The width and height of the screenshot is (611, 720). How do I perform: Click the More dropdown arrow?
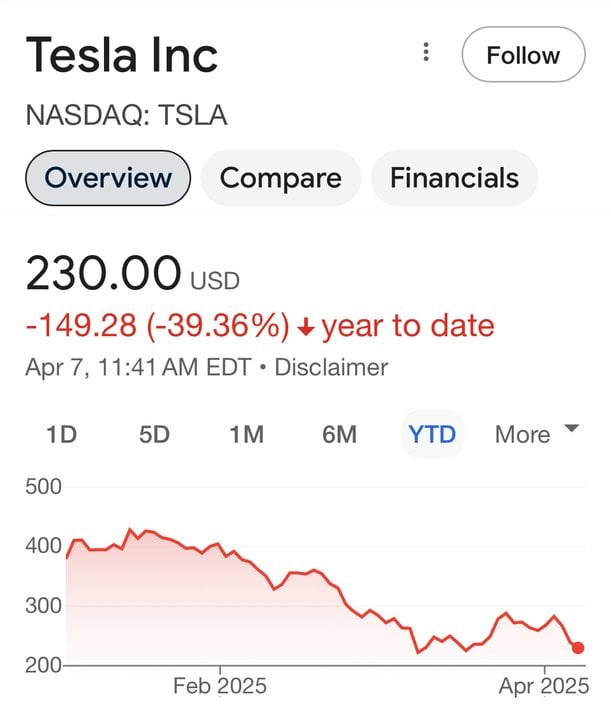[x=571, y=428]
